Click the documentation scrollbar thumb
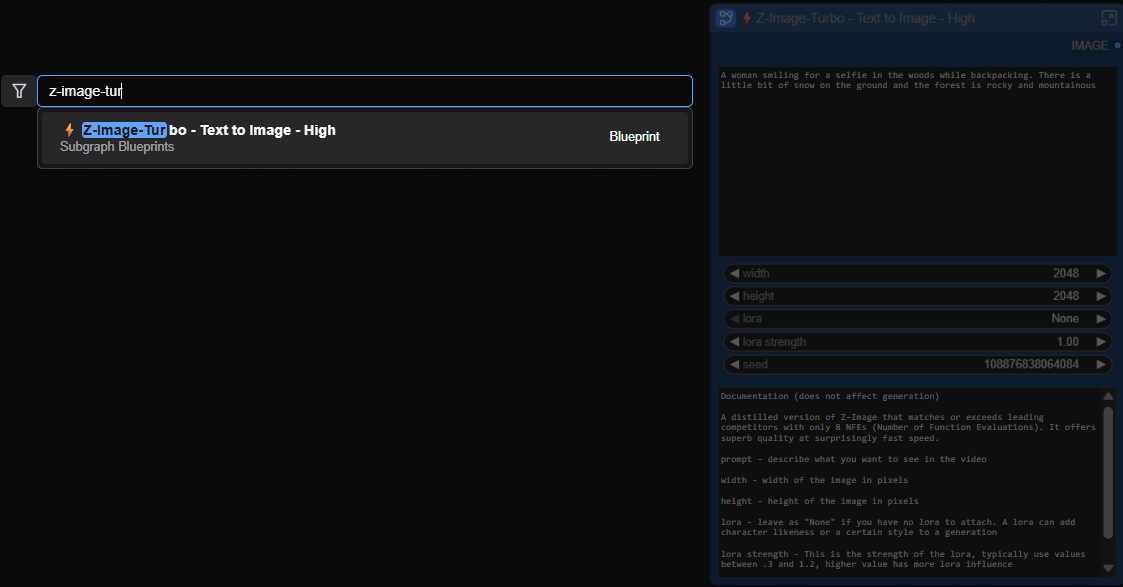The image size is (1123, 587). [1108, 470]
